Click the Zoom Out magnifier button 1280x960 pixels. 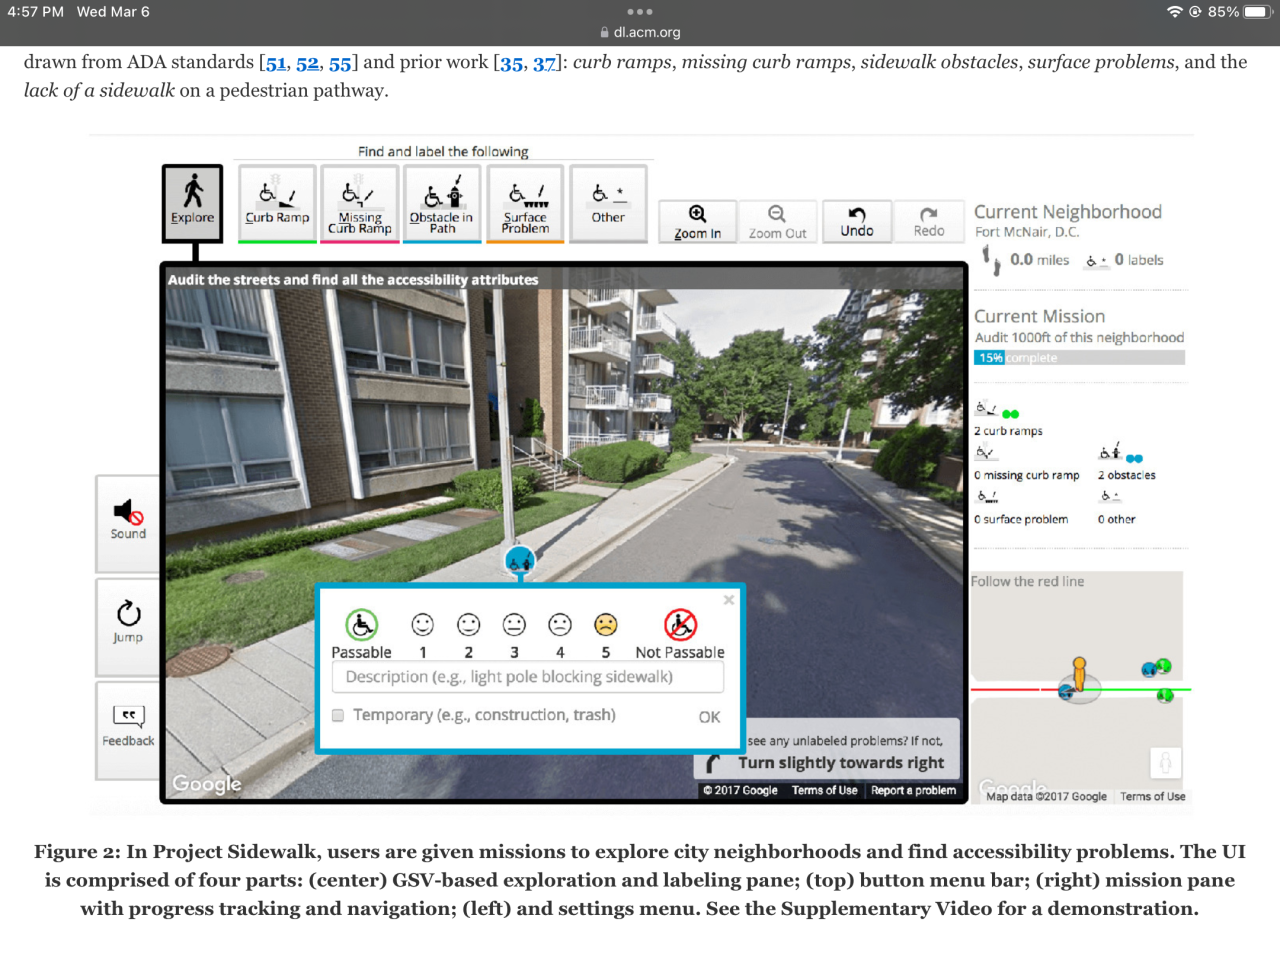(x=777, y=222)
